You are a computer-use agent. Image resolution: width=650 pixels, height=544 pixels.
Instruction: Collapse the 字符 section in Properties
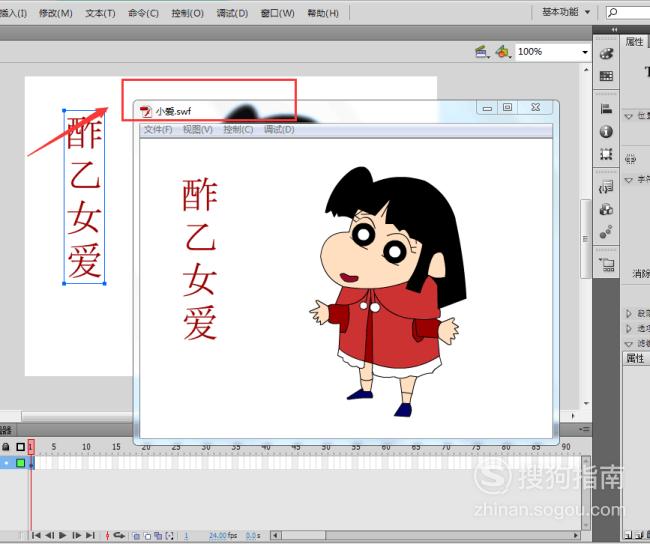pyautogui.click(x=628, y=180)
